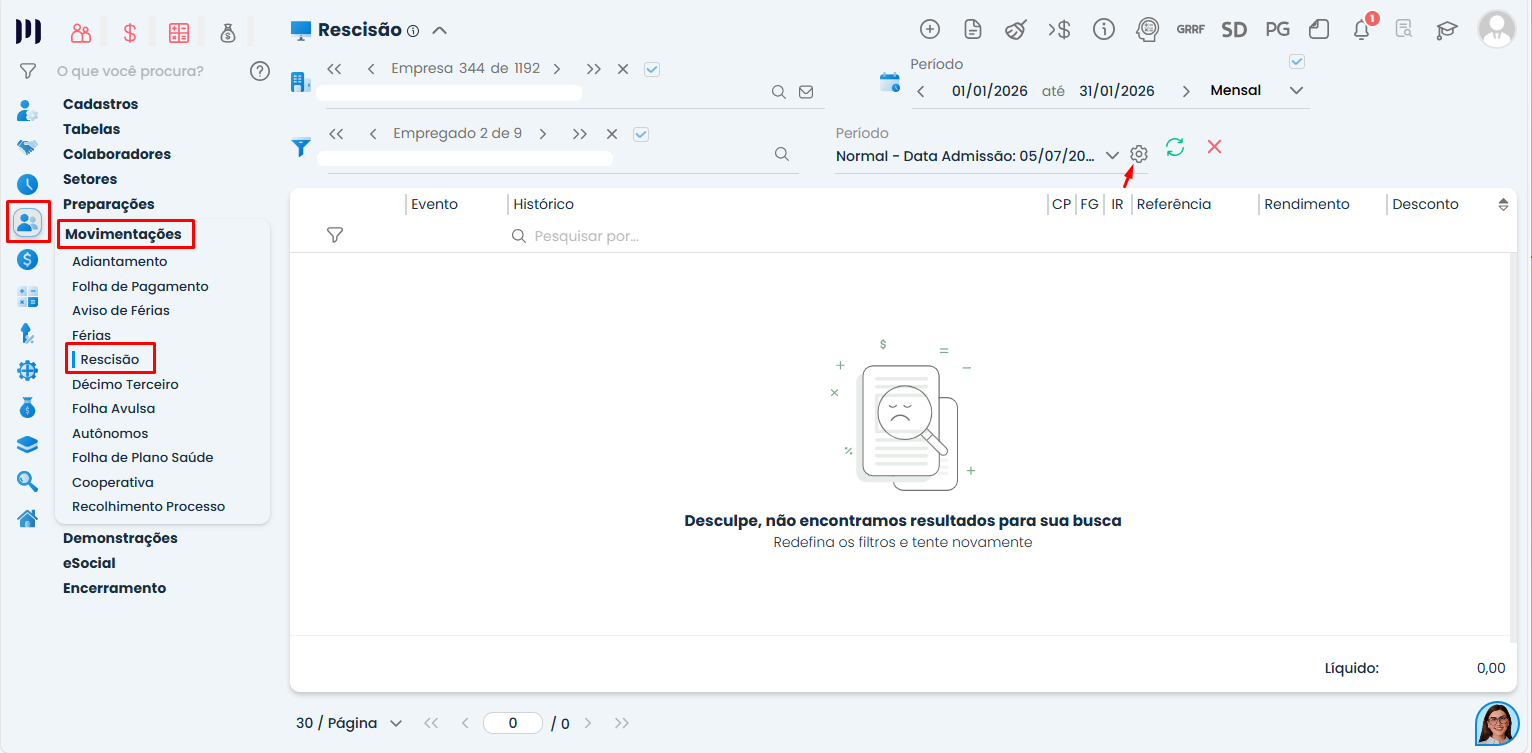Toggle the Empregado filter checkbox
Viewport: 1532px width, 753px height.
pyautogui.click(x=641, y=134)
